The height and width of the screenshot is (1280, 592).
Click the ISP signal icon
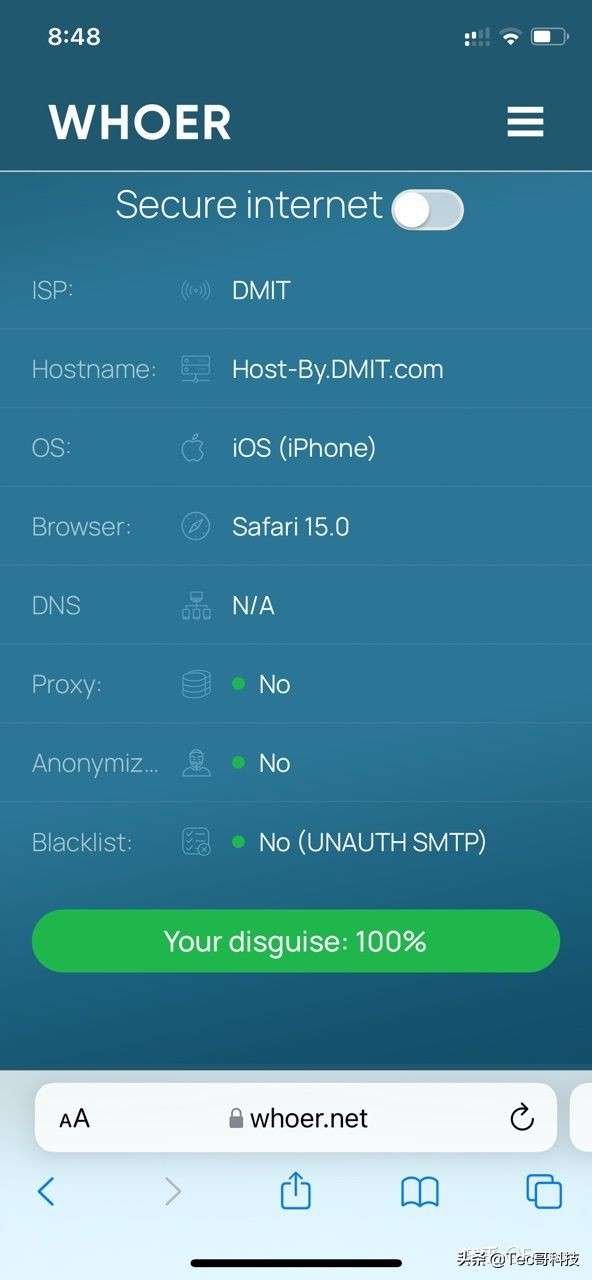[196, 290]
